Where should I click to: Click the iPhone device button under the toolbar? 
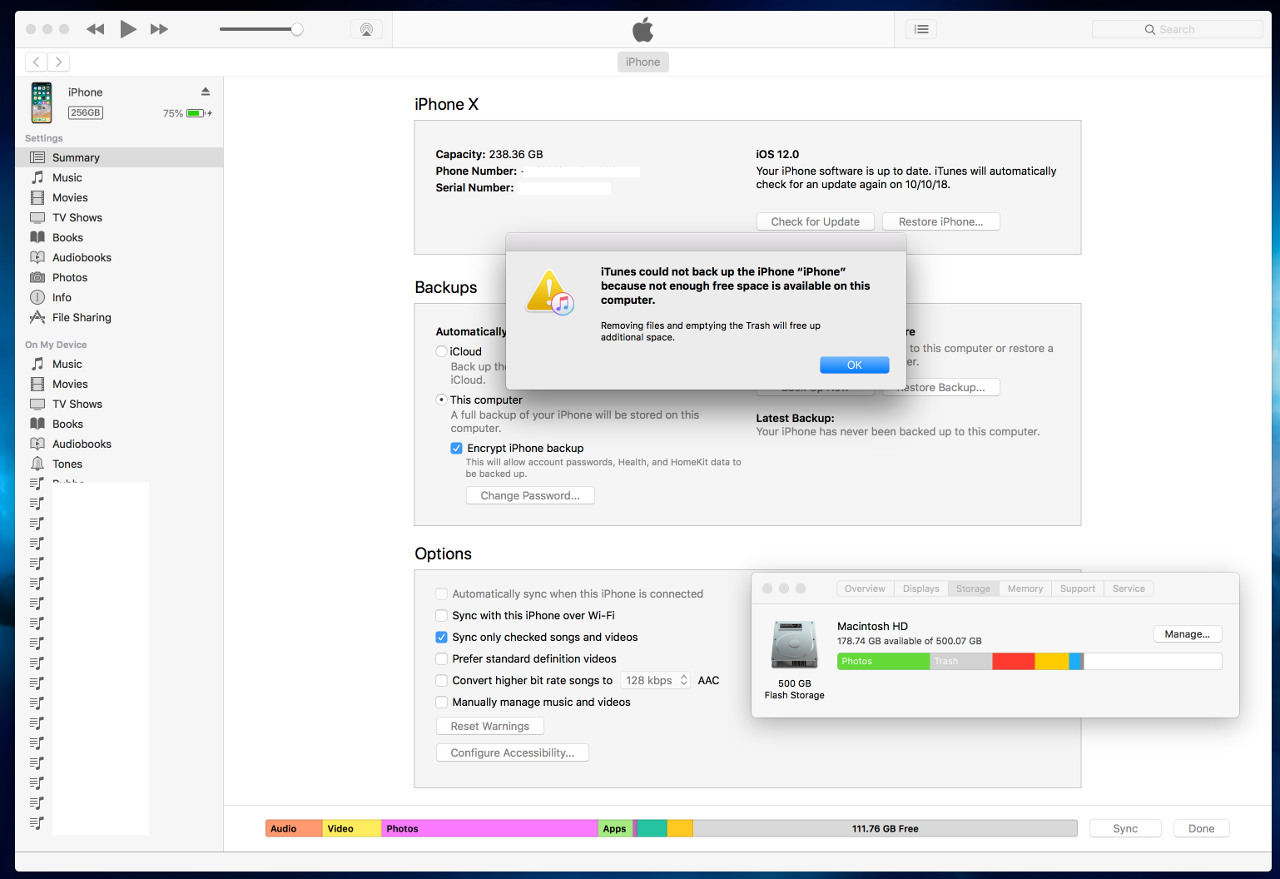643,62
